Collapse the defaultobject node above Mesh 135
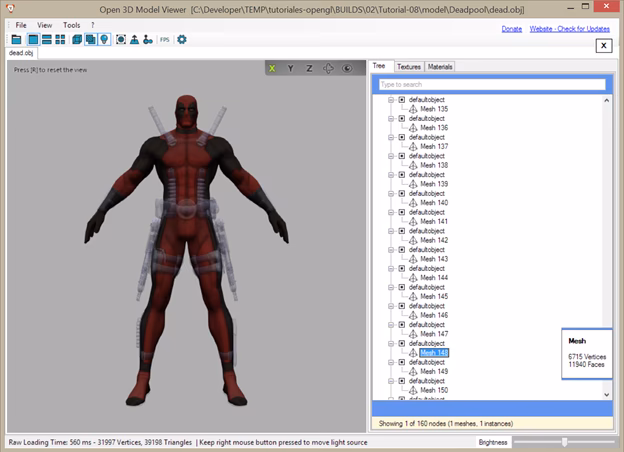 (x=391, y=100)
